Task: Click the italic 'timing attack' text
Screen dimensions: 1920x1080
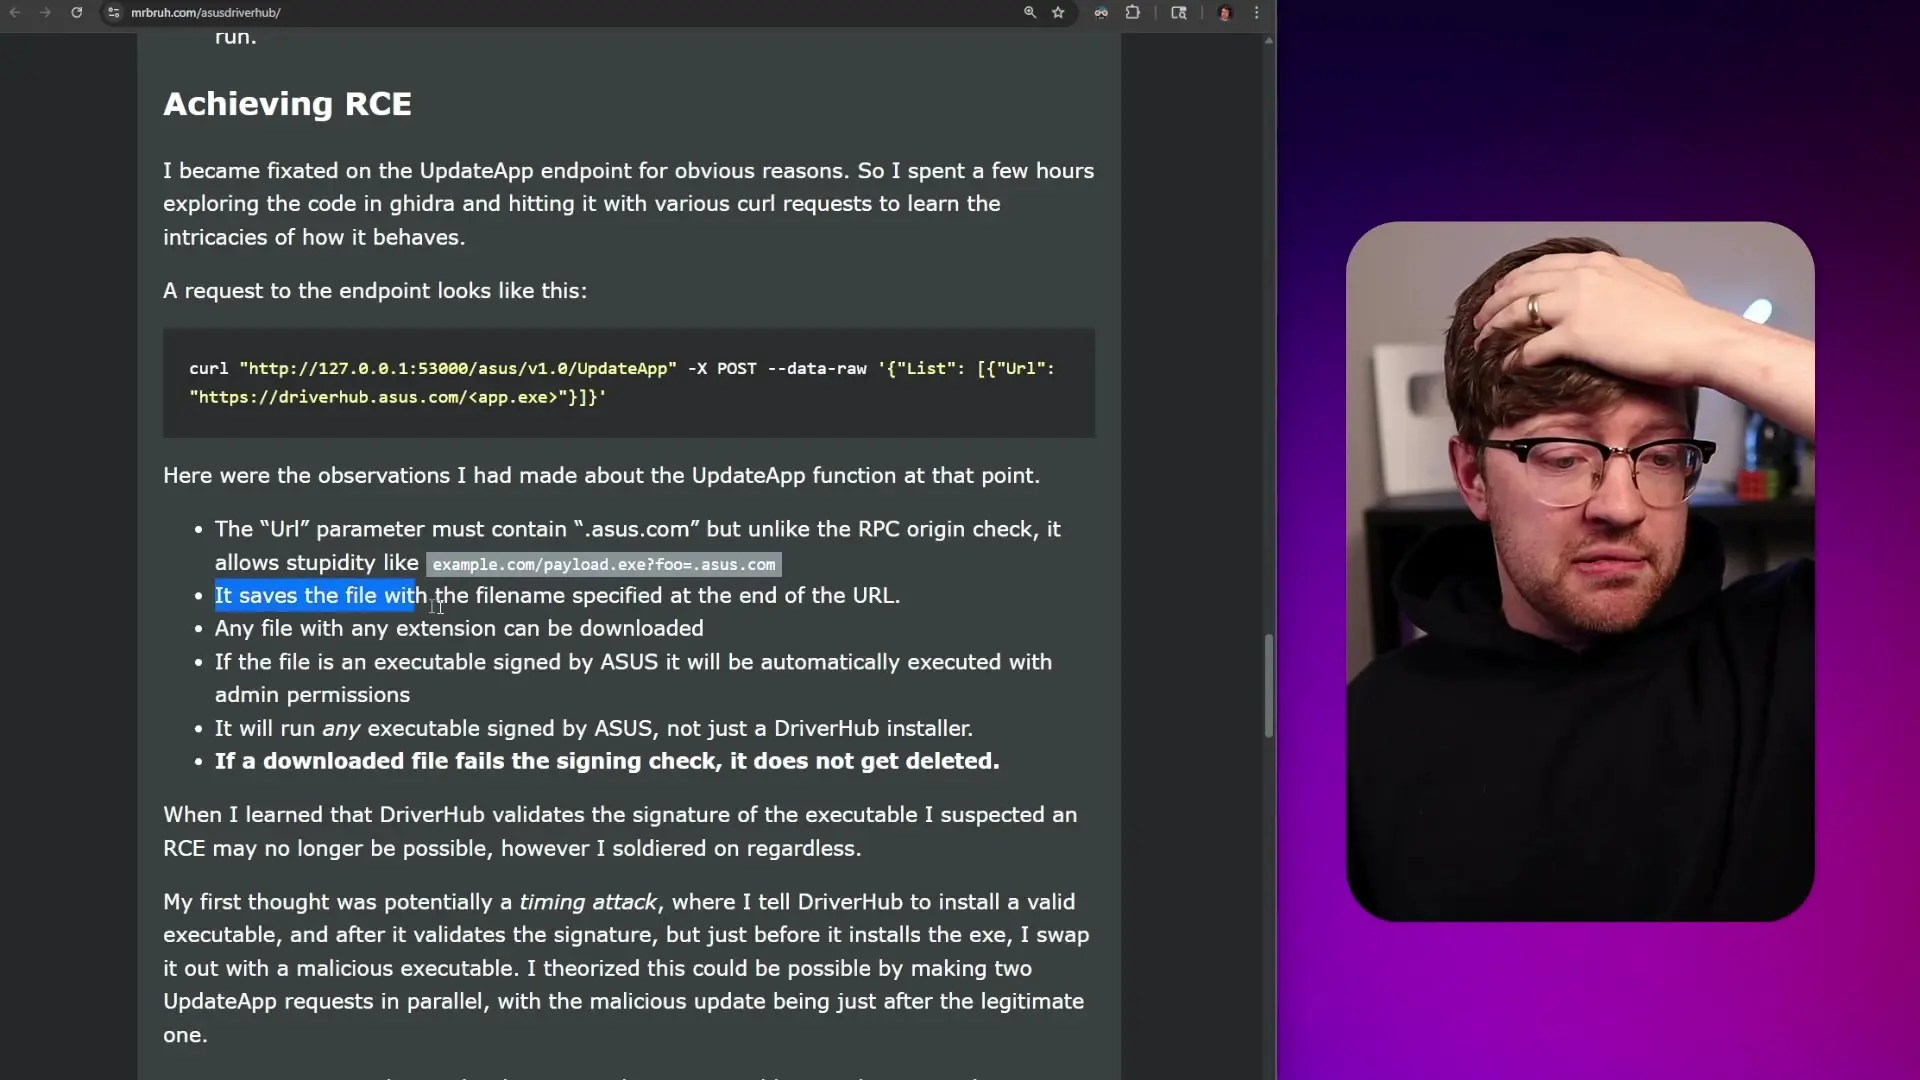Action: [x=588, y=902]
